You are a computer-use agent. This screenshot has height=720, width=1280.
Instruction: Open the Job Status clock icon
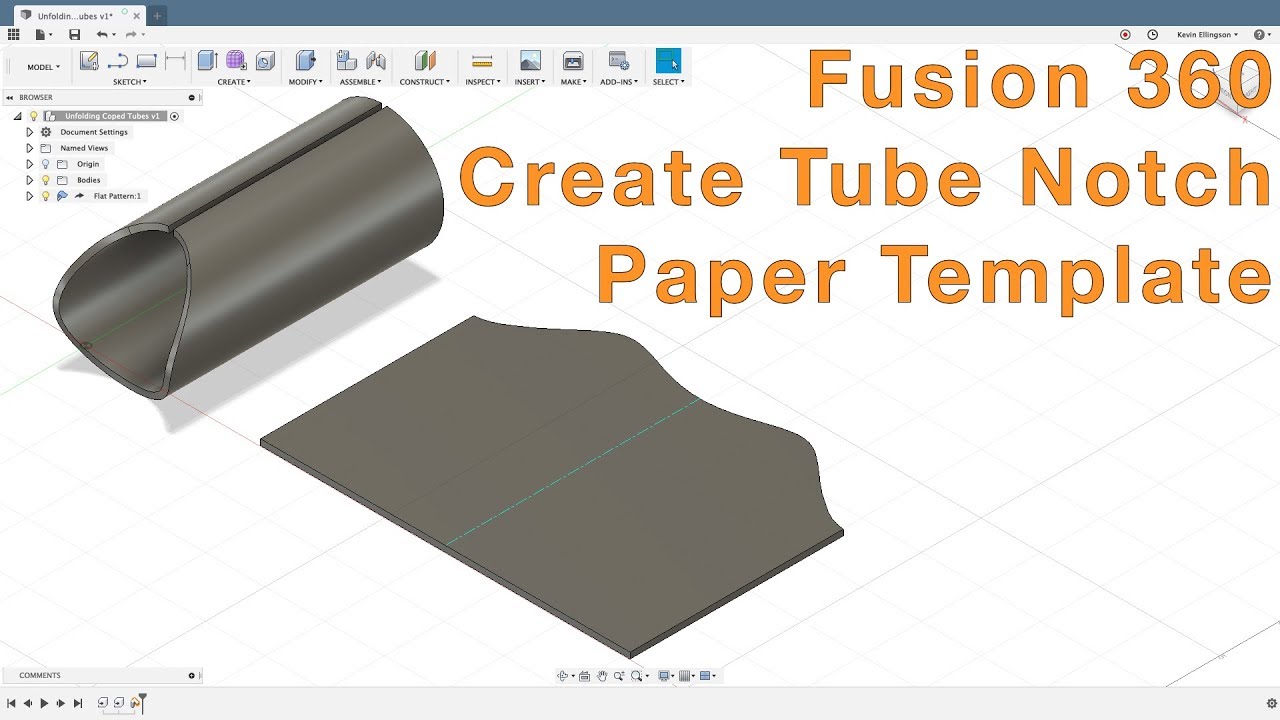pos(1152,34)
